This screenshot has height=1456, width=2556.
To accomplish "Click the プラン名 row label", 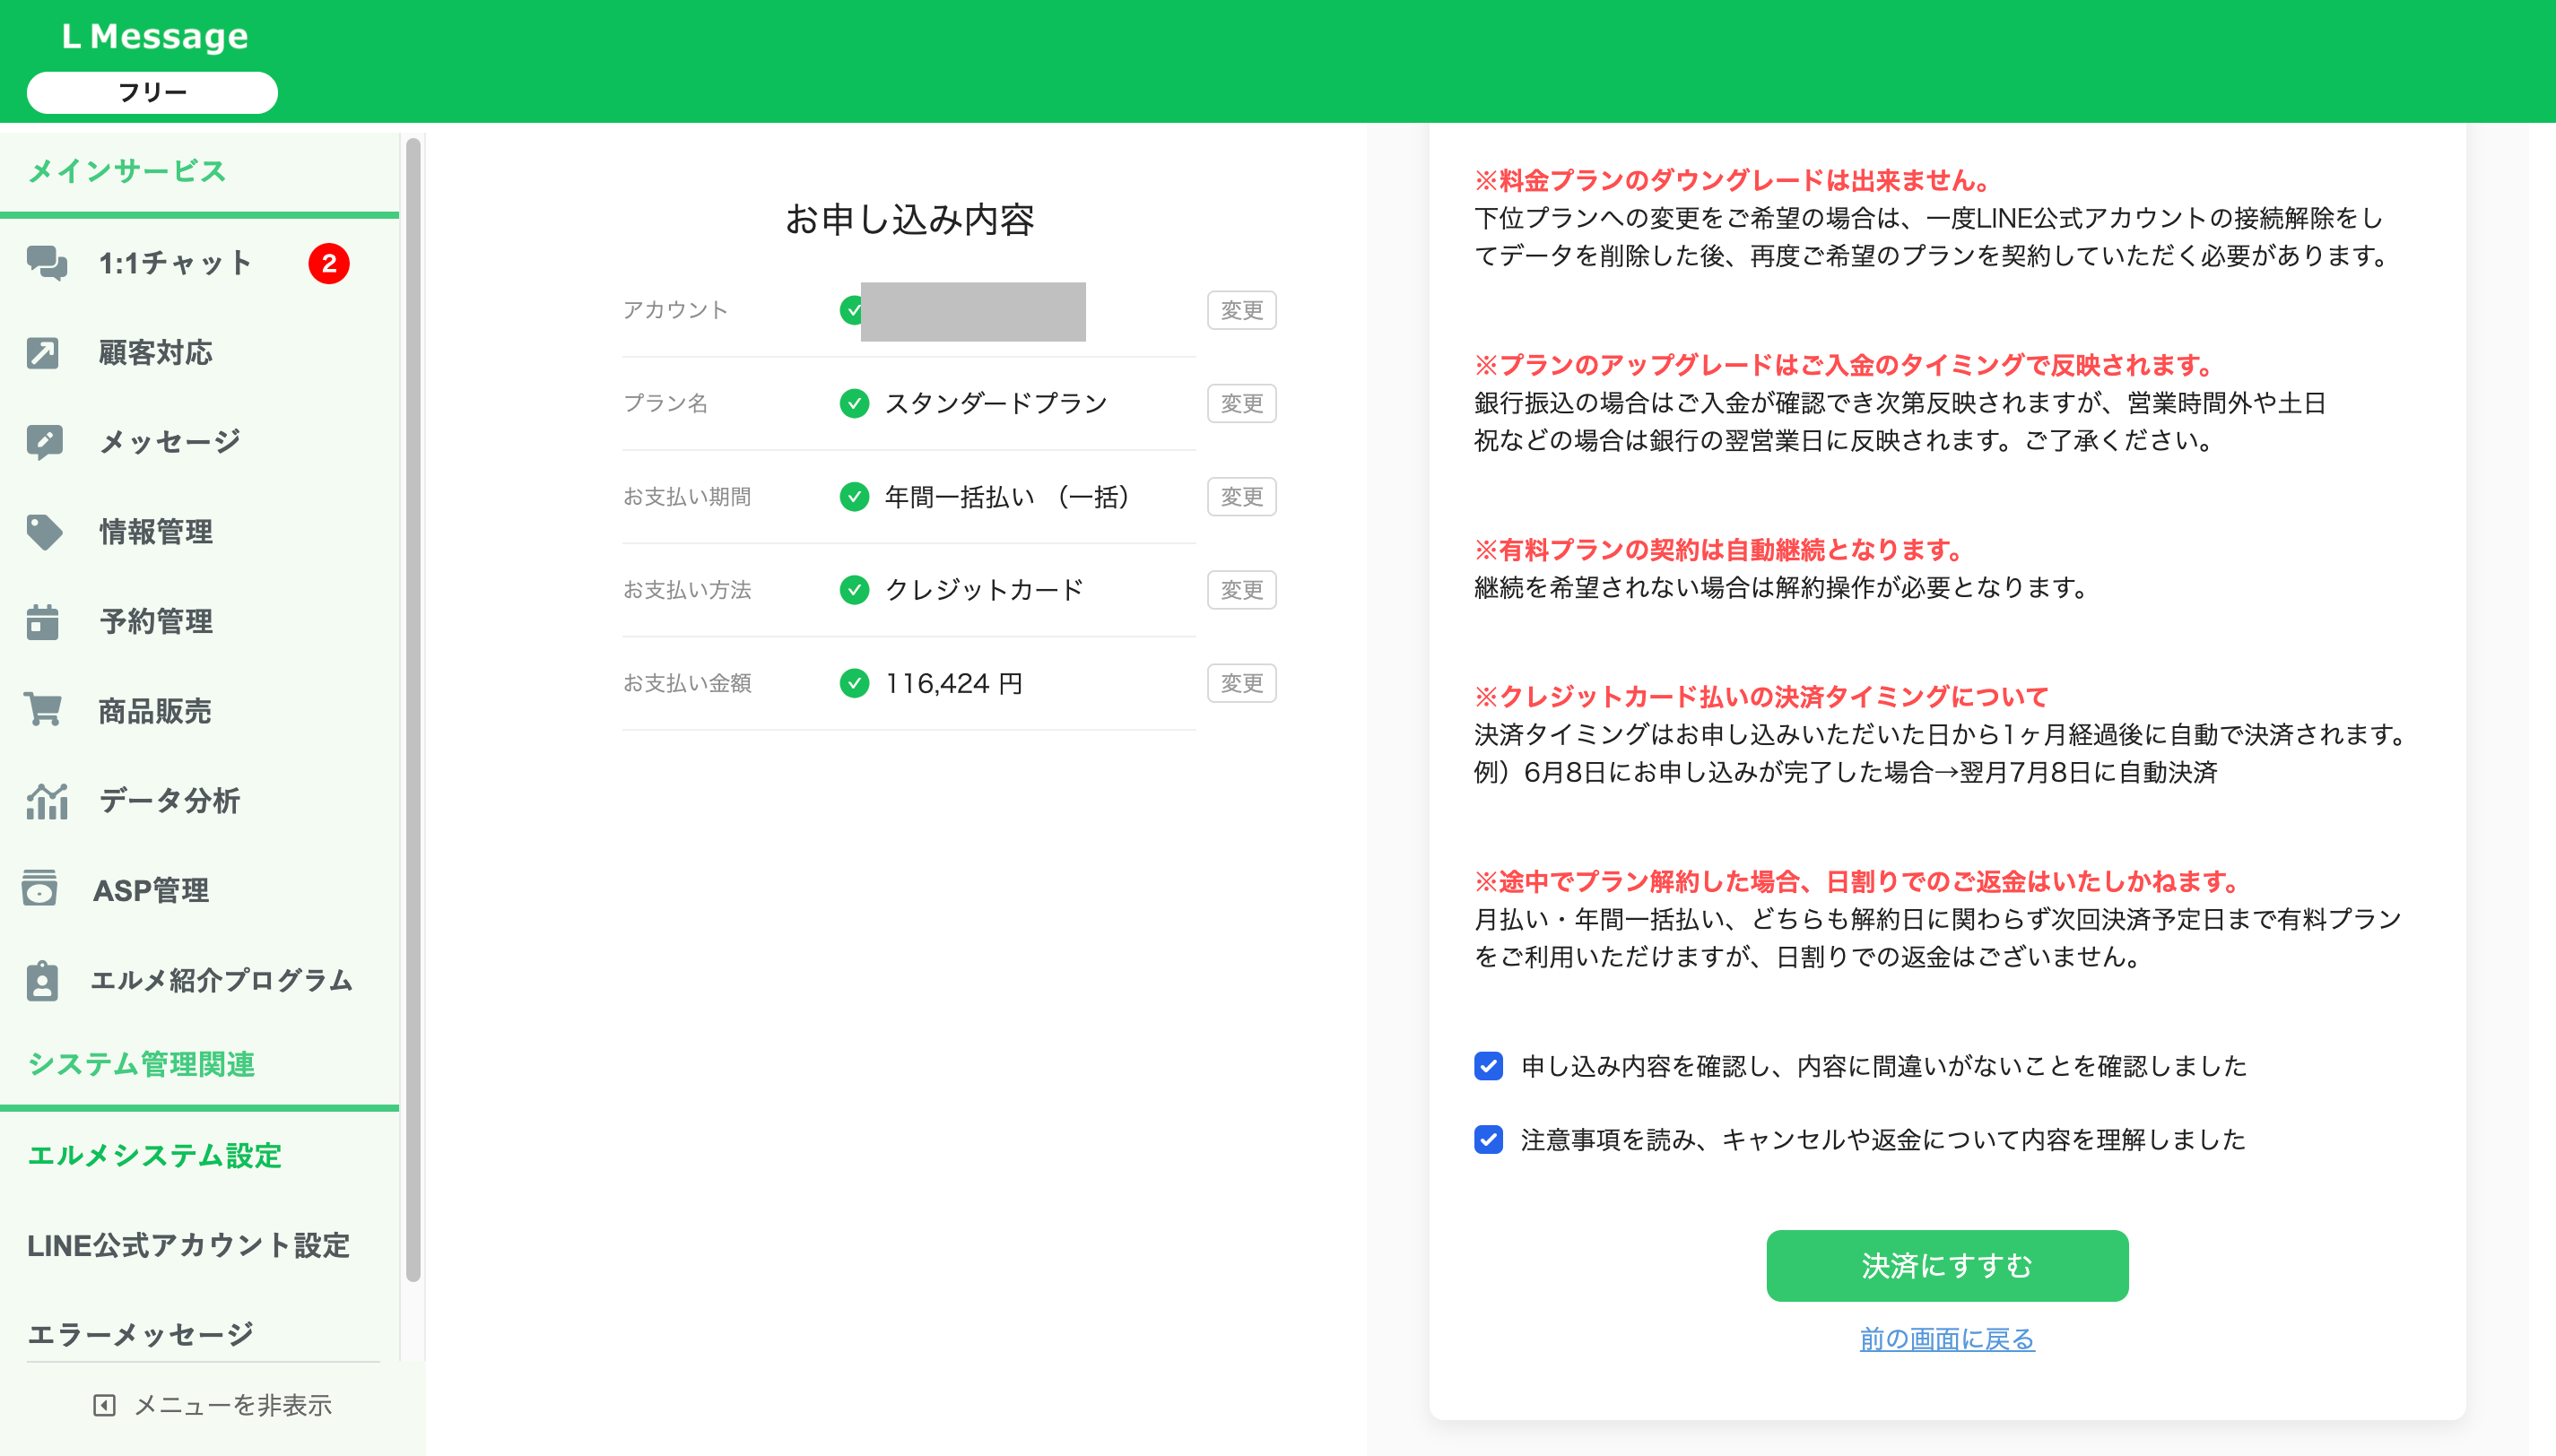I will tap(665, 404).
